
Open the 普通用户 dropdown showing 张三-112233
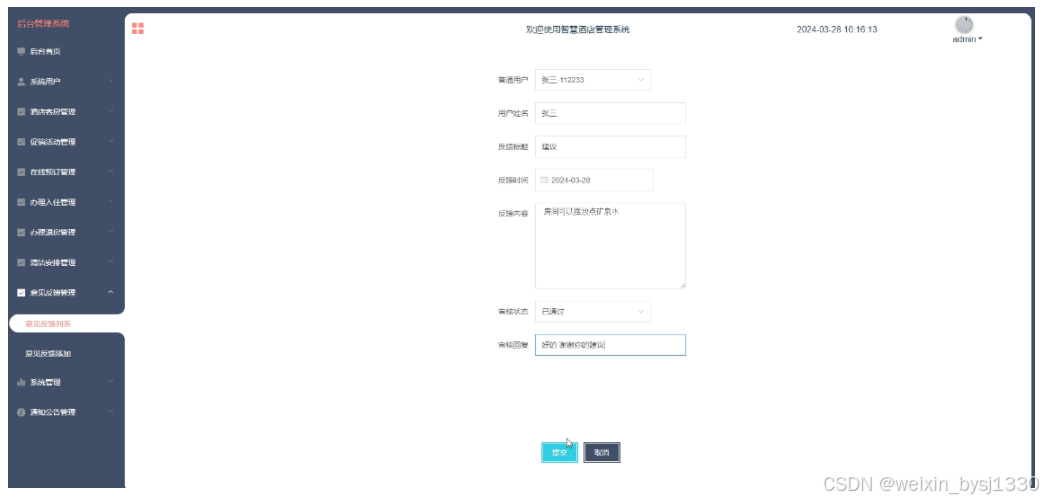pos(593,80)
